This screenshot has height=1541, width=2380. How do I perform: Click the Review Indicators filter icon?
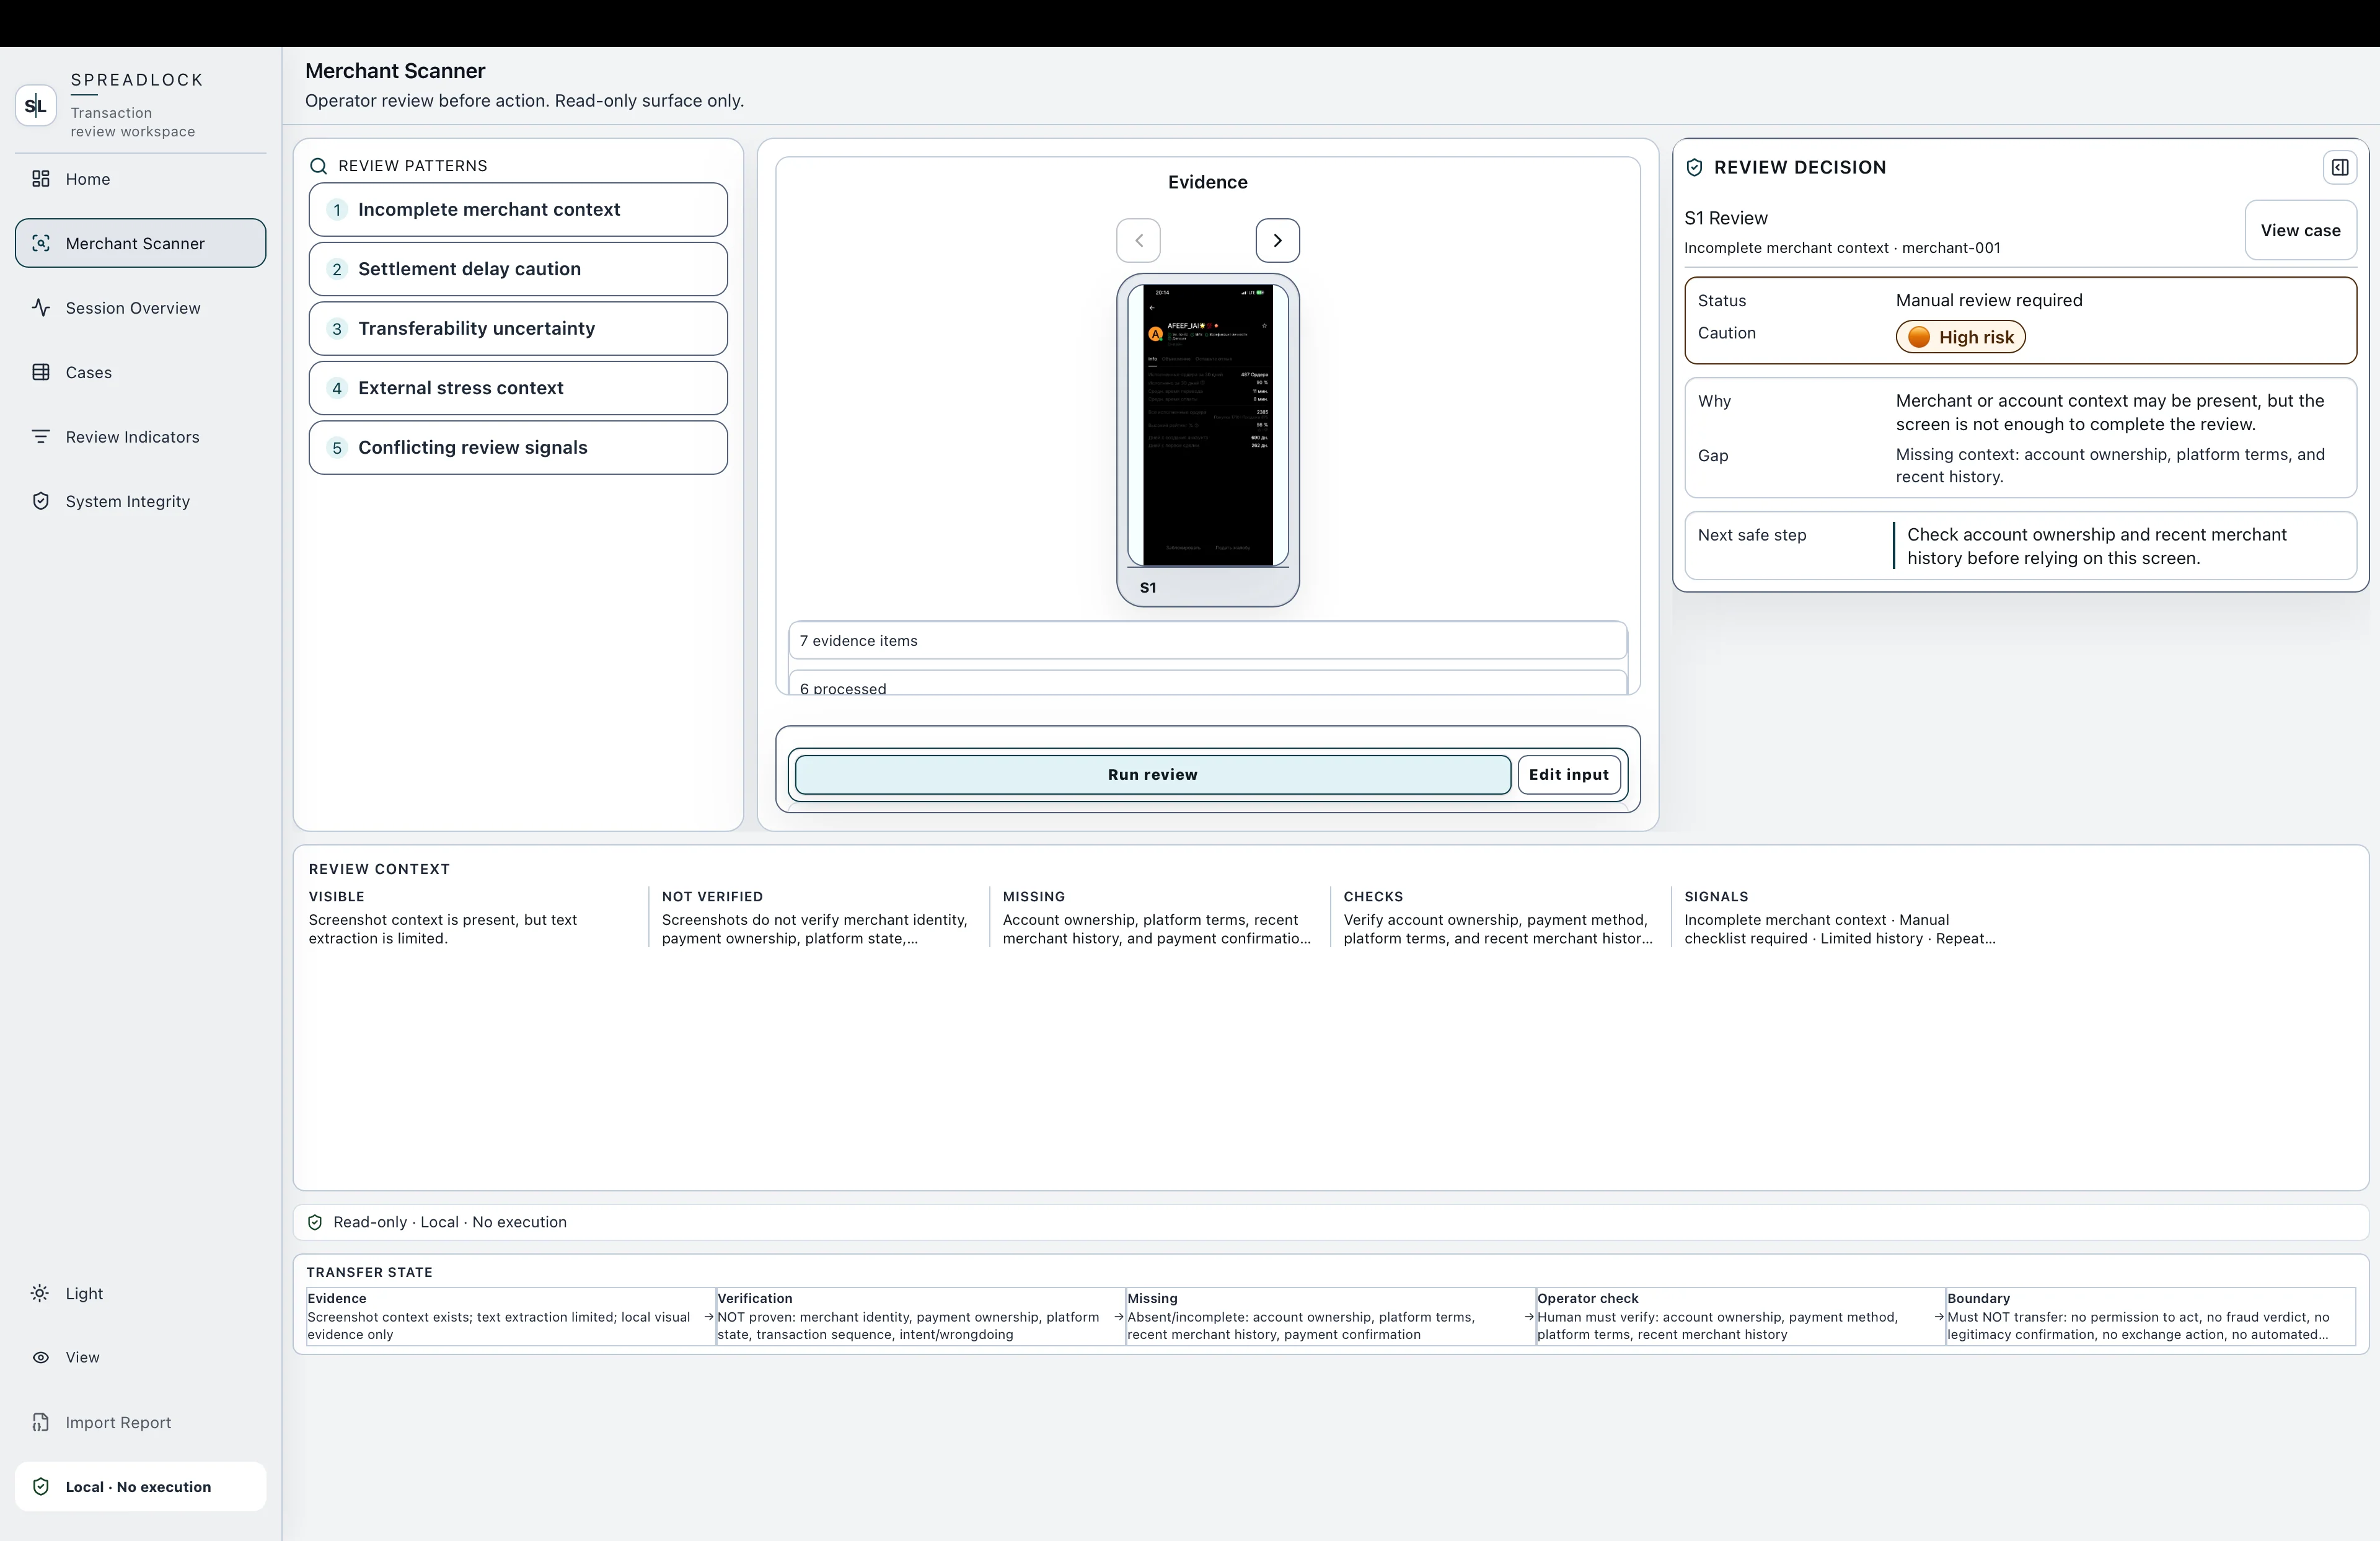[41, 437]
